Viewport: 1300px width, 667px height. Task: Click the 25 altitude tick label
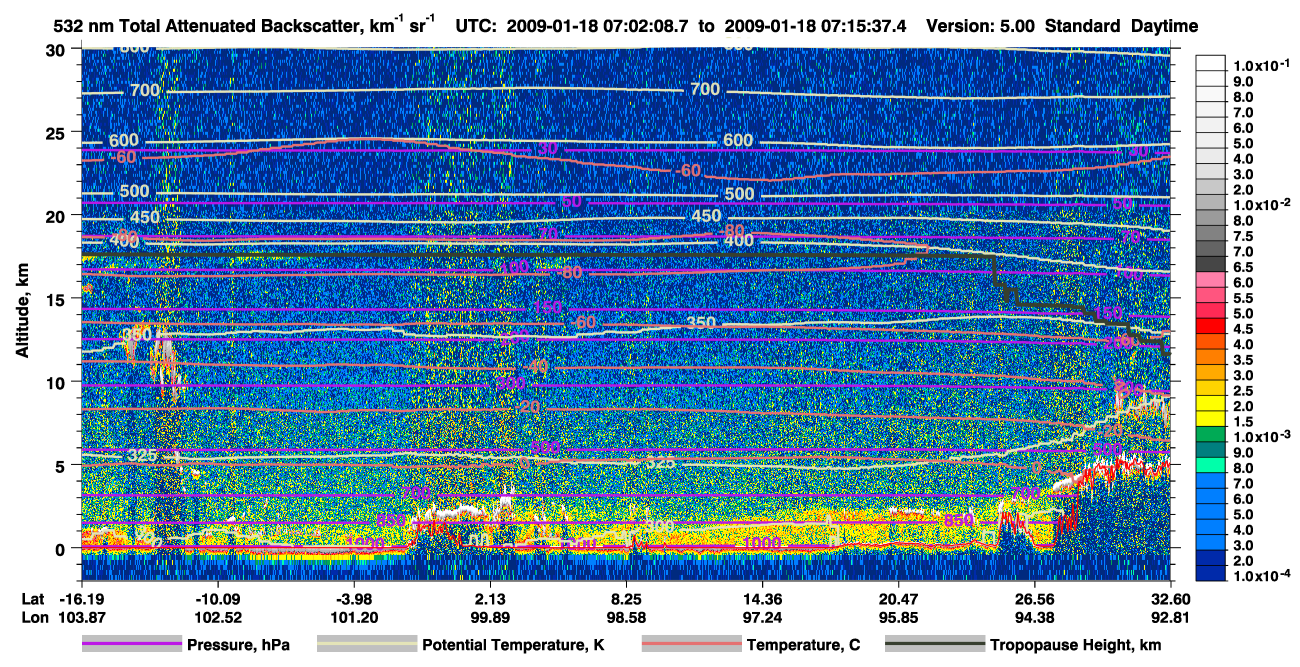(x=58, y=132)
